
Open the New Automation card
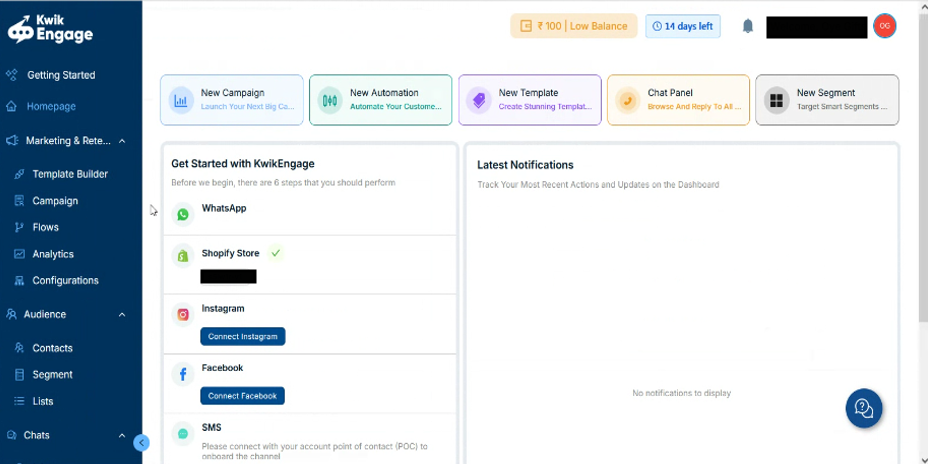[x=381, y=100]
